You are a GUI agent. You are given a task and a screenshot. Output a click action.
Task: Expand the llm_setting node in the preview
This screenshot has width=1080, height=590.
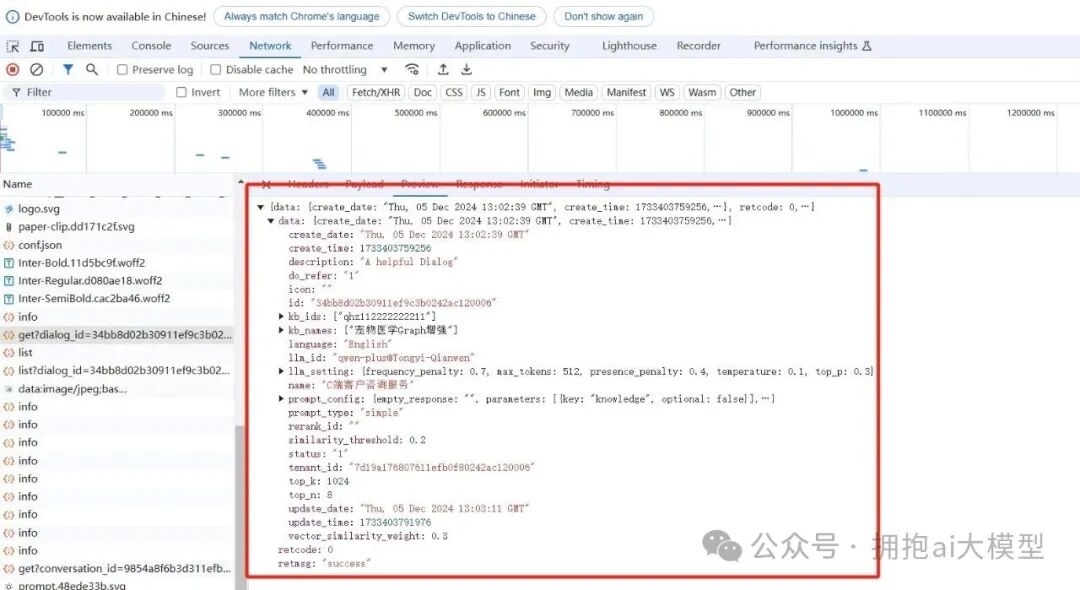pos(281,371)
